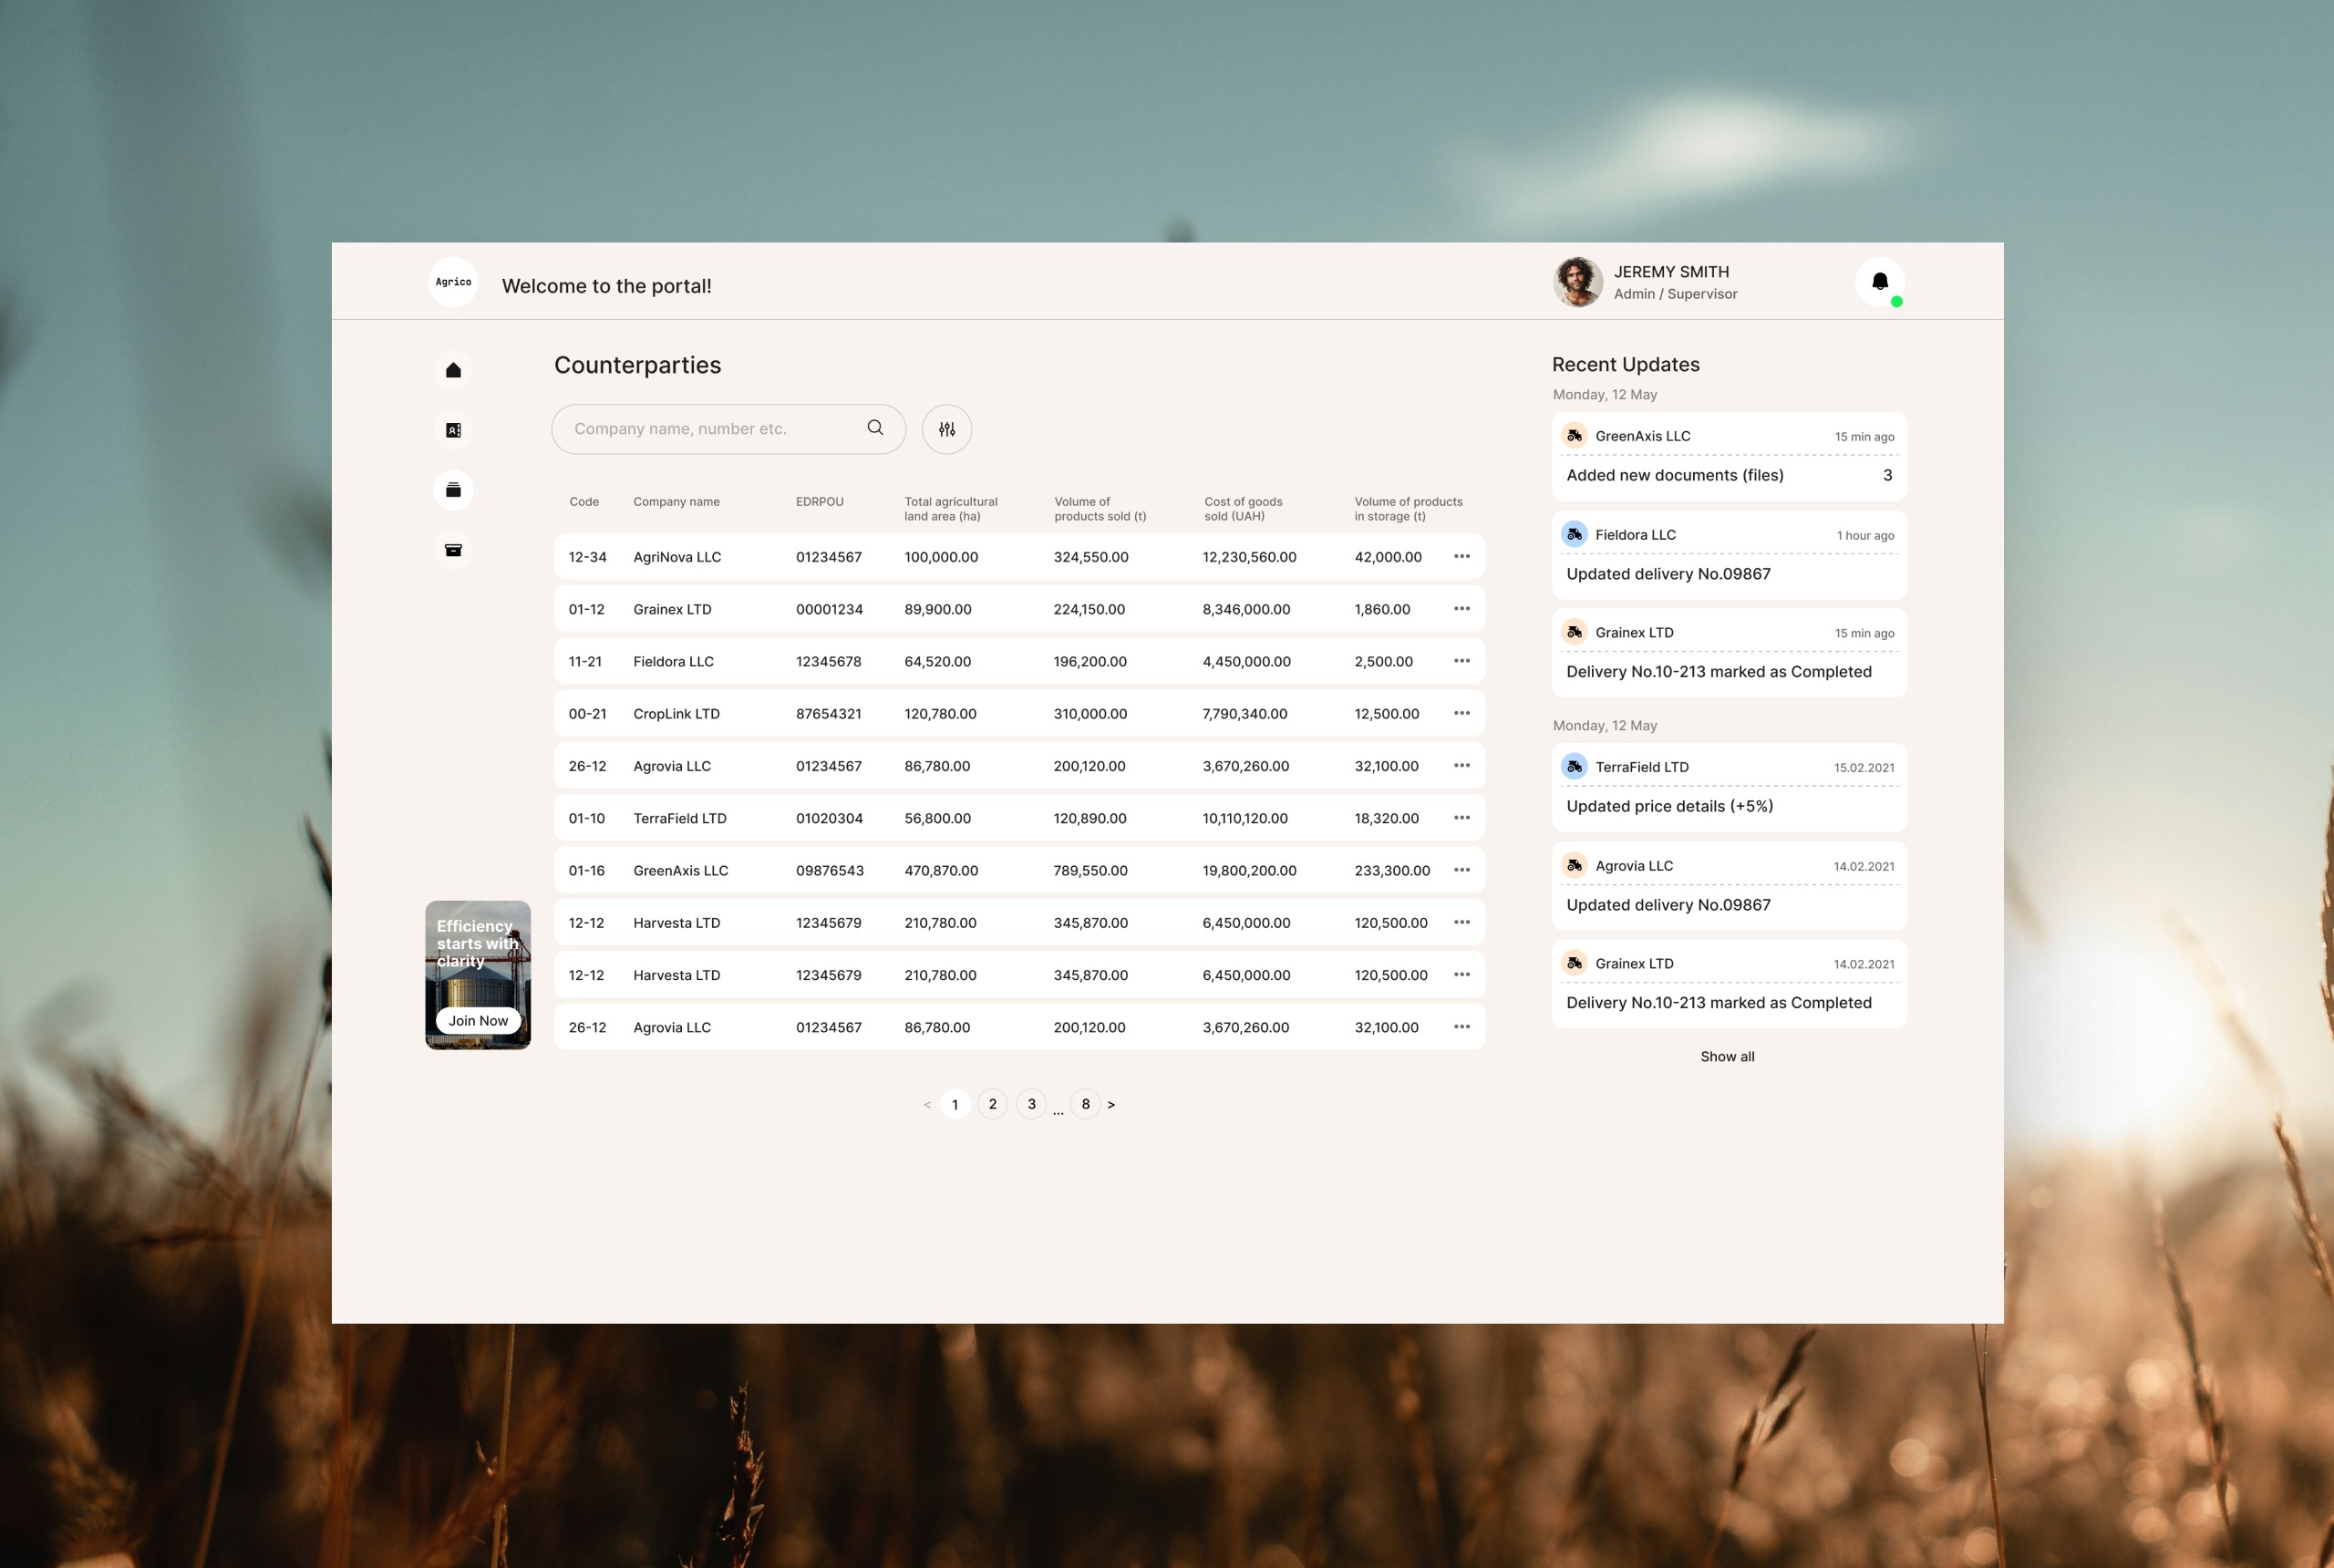Select the bottom storage box sidebar icon
The width and height of the screenshot is (2334, 1568).
point(453,549)
